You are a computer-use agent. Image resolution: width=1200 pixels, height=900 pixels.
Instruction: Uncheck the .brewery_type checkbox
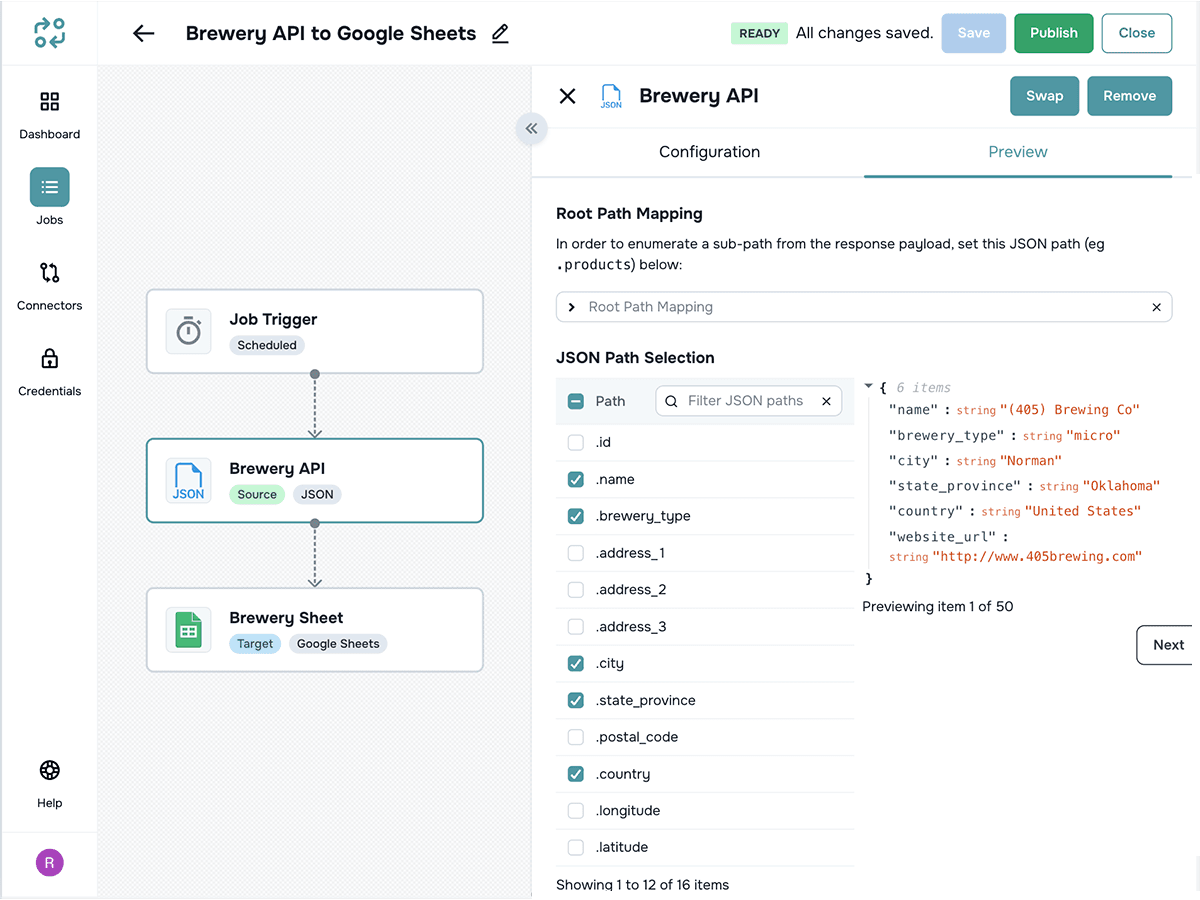[x=575, y=516]
